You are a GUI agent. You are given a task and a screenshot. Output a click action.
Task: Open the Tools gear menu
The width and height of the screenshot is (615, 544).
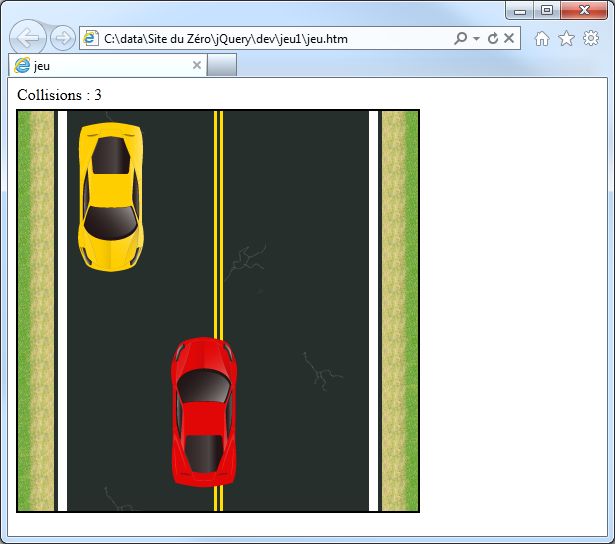coord(591,39)
